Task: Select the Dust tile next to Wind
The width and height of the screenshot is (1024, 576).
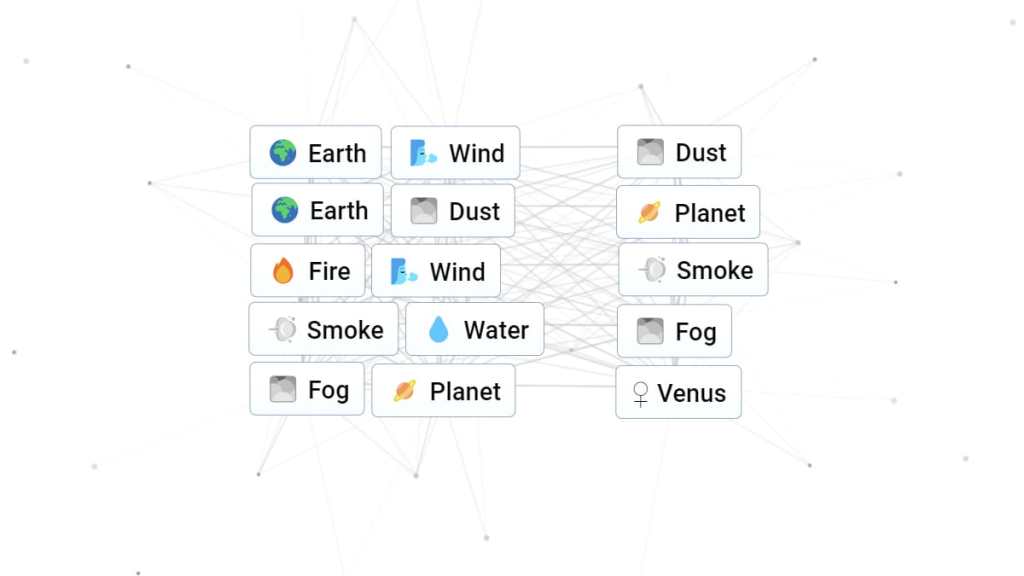Action: pyautogui.click(x=453, y=211)
